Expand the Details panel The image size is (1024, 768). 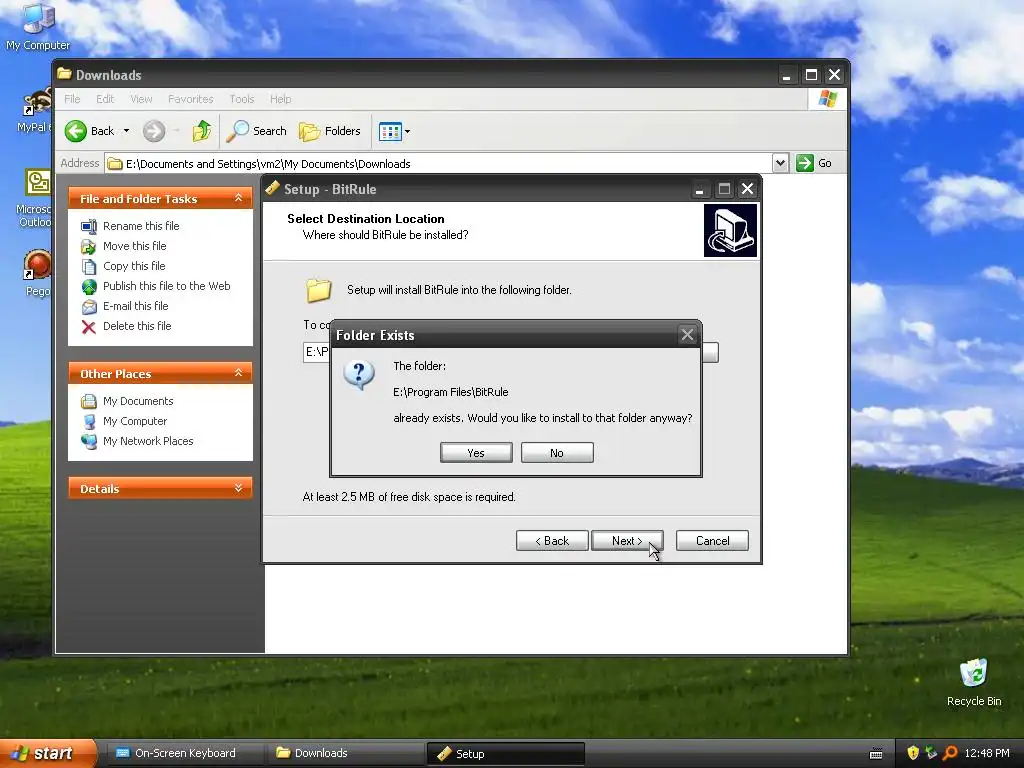[x=238, y=488]
